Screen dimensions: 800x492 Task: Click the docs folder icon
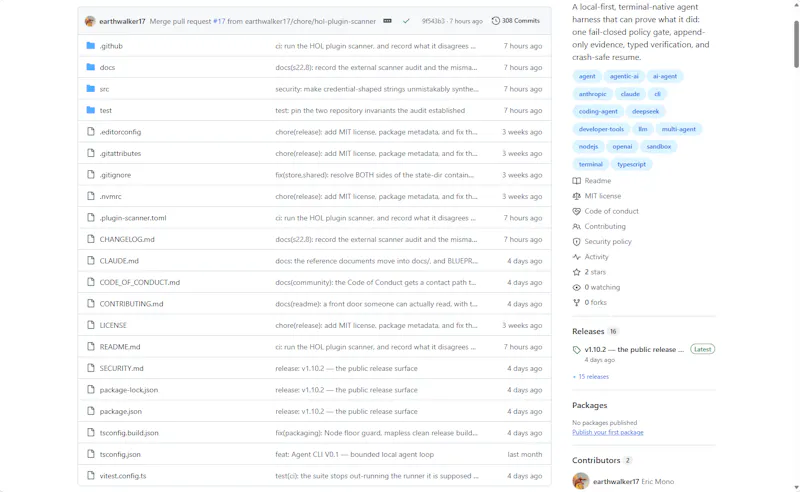point(91,67)
